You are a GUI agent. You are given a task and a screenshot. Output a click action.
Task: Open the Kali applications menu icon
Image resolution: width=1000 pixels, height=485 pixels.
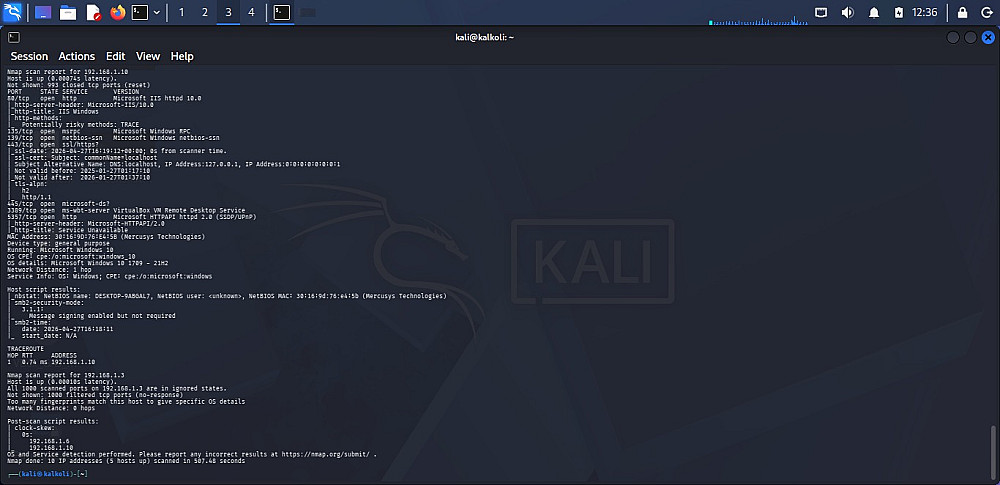pos(13,12)
